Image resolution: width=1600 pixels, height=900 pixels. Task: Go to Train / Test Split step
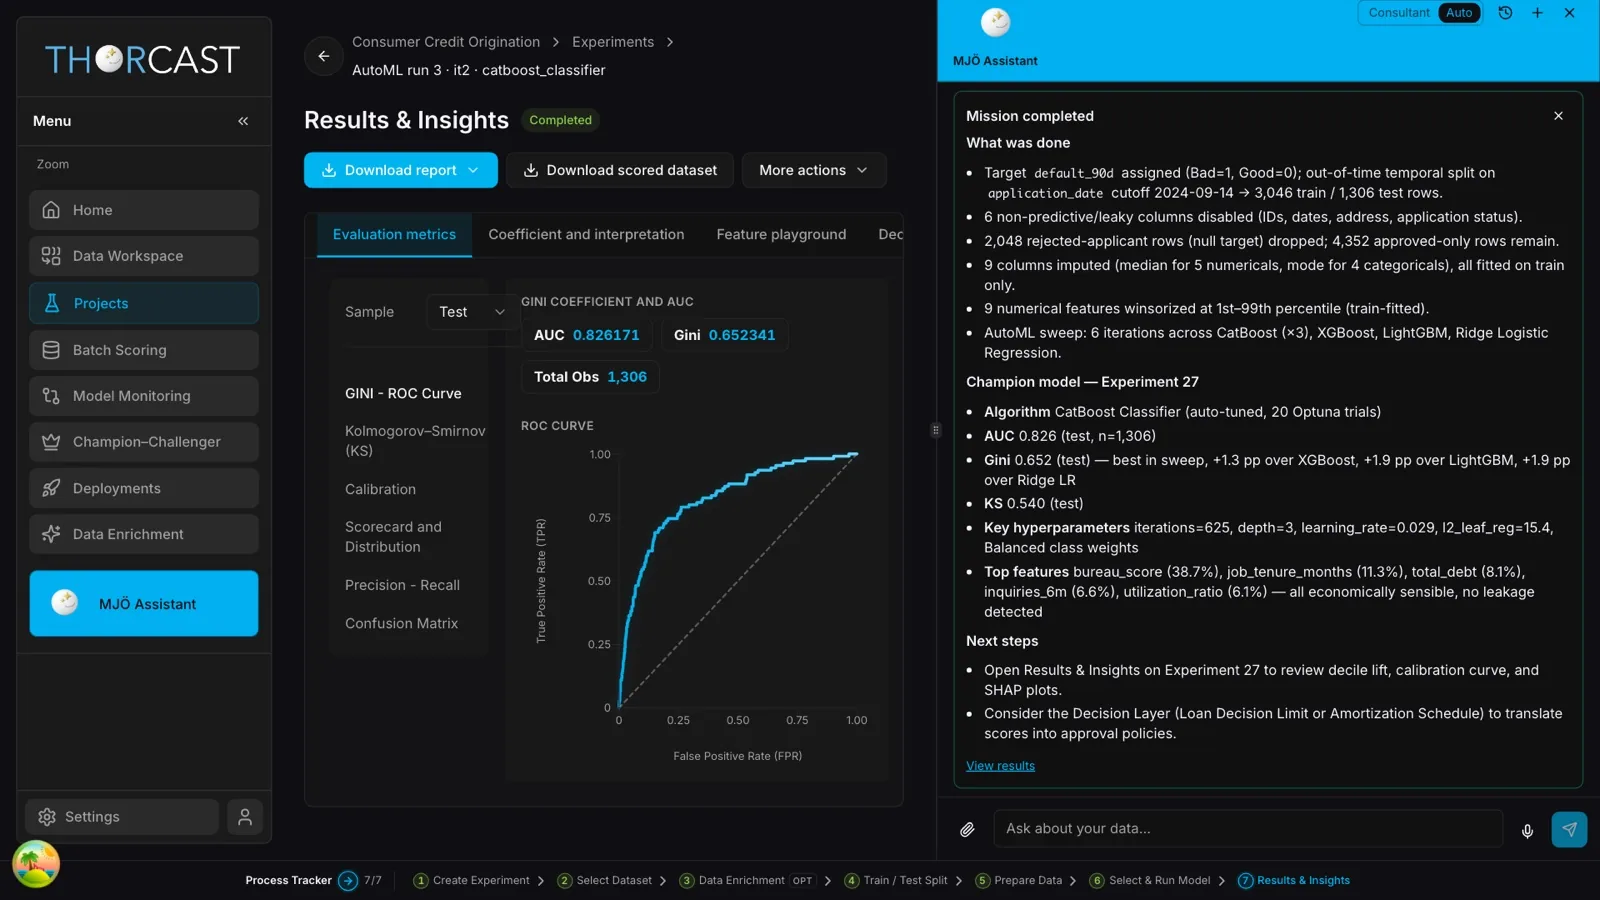coord(895,881)
